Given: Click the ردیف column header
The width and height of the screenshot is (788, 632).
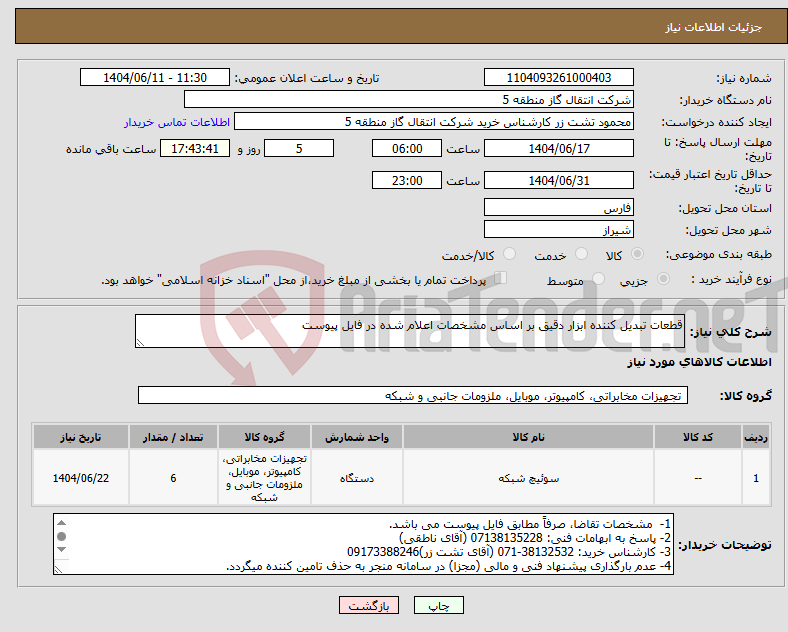Looking at the screenshot, I should pyautogui.click(x=756, y=437).
